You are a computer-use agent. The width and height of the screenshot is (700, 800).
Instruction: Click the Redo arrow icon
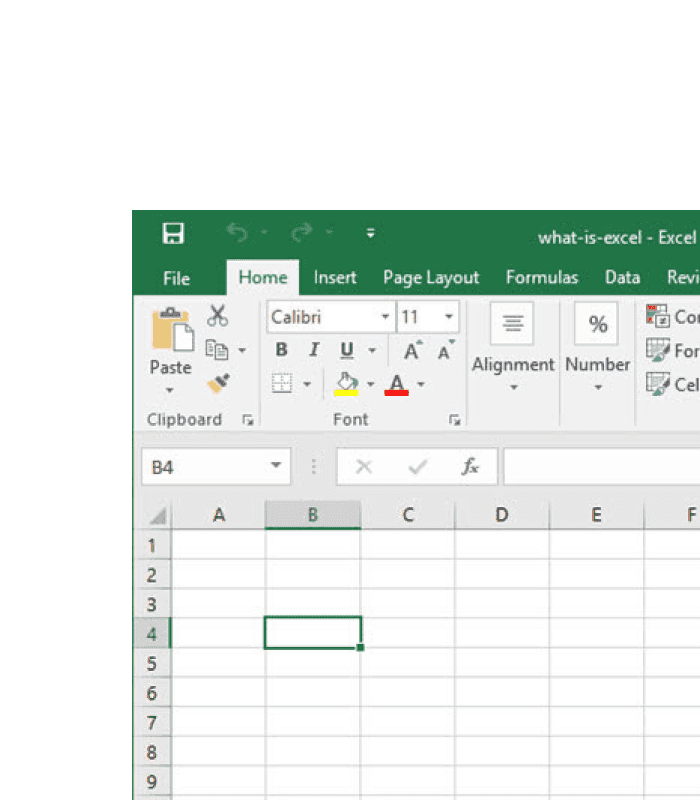coord(302,233)
